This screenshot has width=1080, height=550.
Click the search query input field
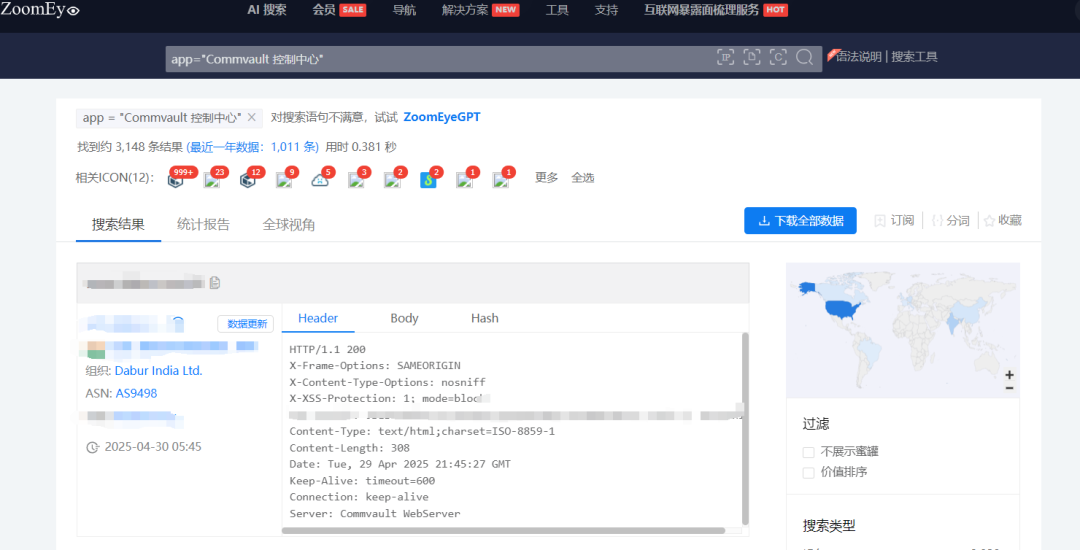tap(441, 59)
